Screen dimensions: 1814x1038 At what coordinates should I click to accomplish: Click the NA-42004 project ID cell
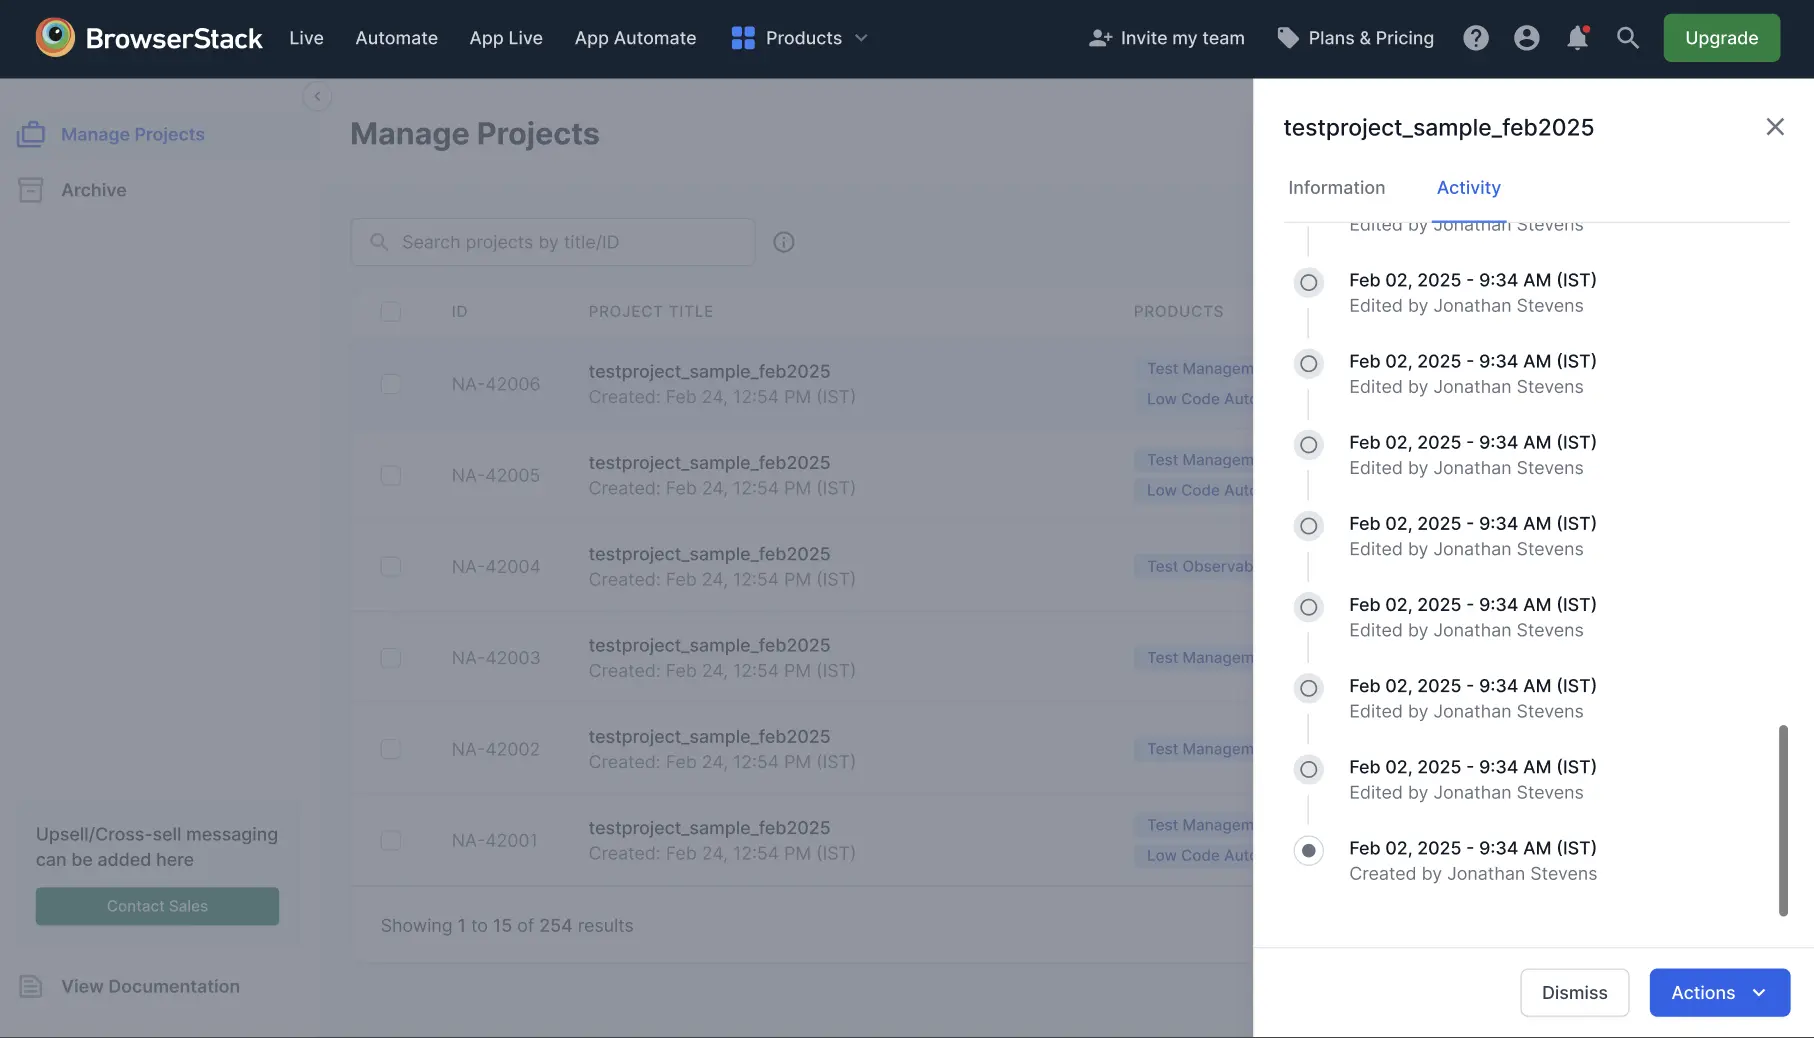495,566
